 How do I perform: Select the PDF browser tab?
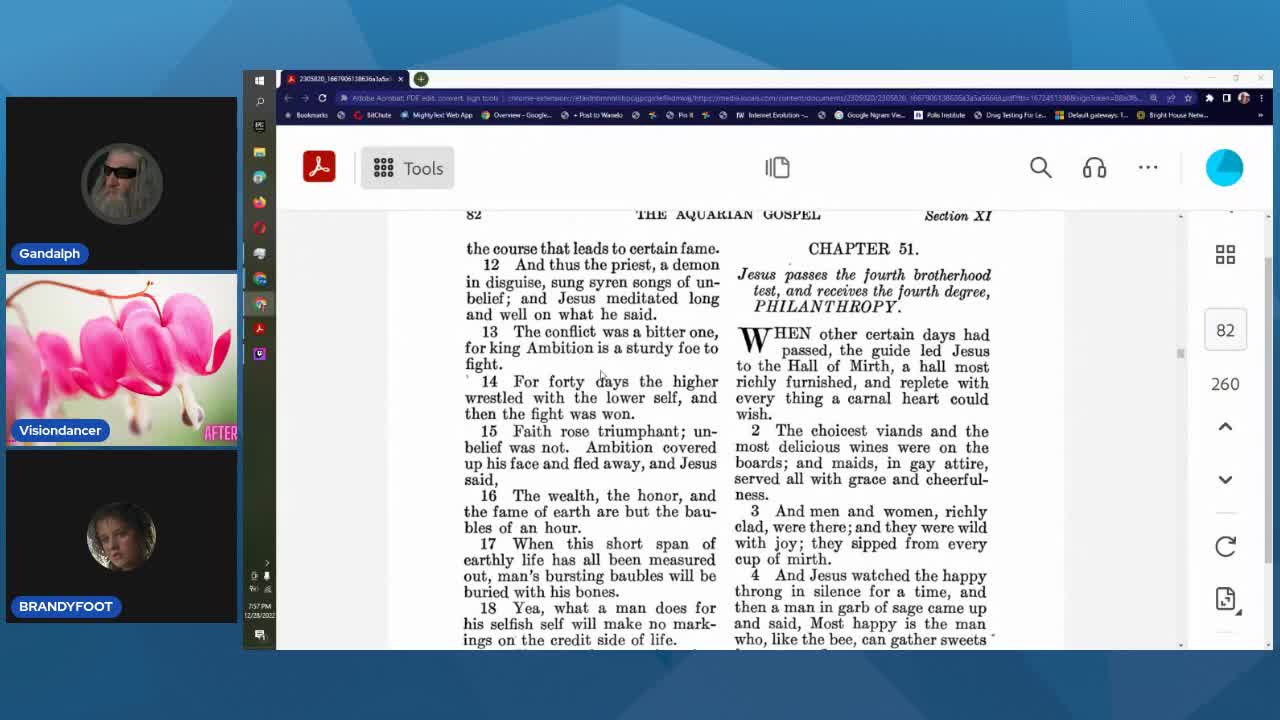pyautogui.click(x=345, y=79)
